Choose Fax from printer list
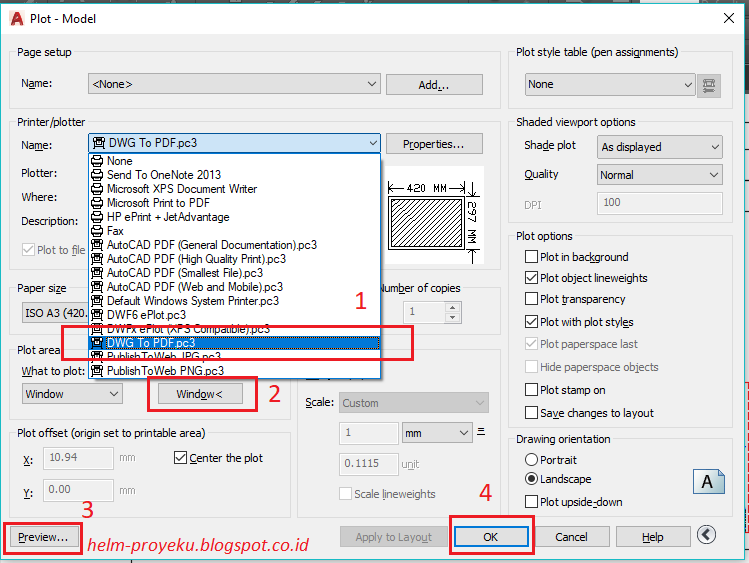 pos(234,231)
